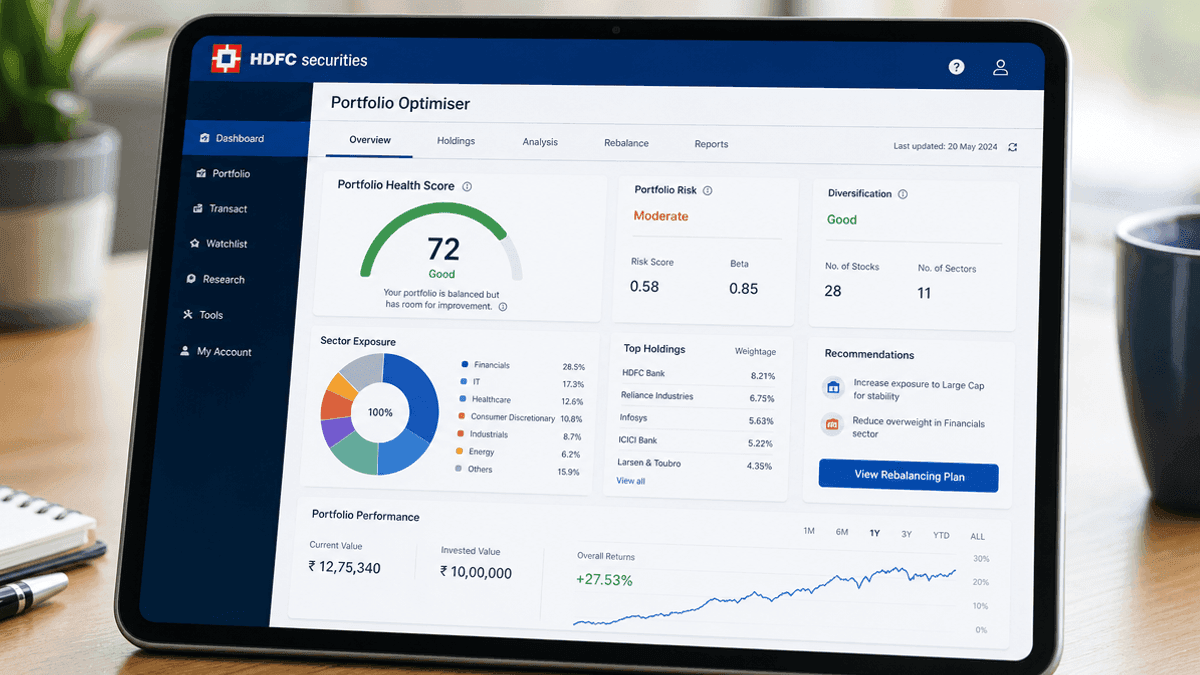The height and width of the screenshot is (675, 1200).
Task: Click the HDFC Bank holding row
Action: (x=698, y=374)
